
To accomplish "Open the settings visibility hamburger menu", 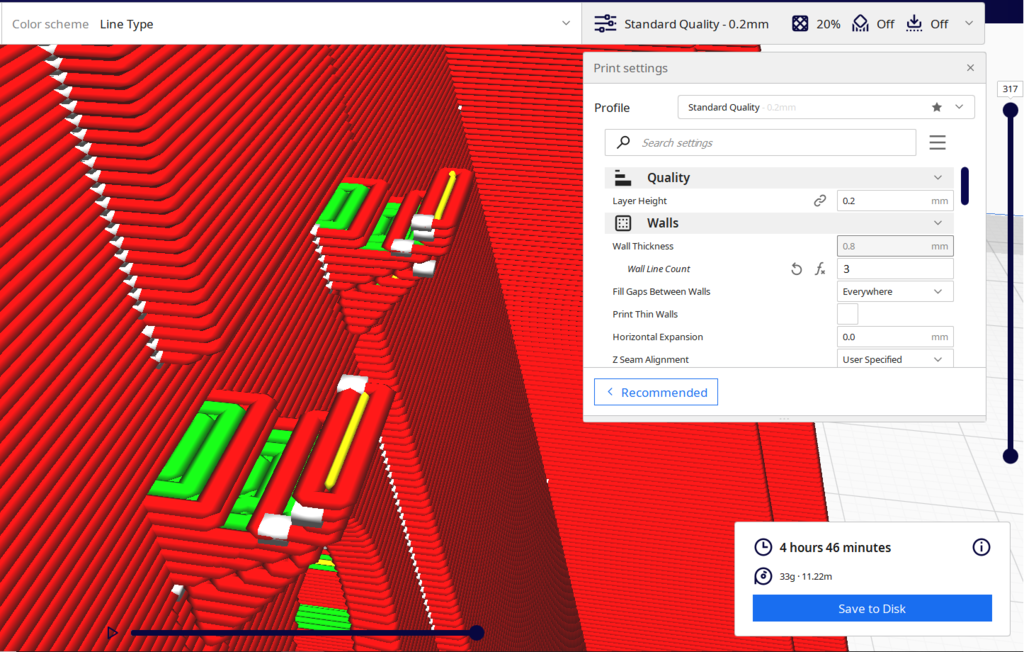I will (x=937, y=143).
